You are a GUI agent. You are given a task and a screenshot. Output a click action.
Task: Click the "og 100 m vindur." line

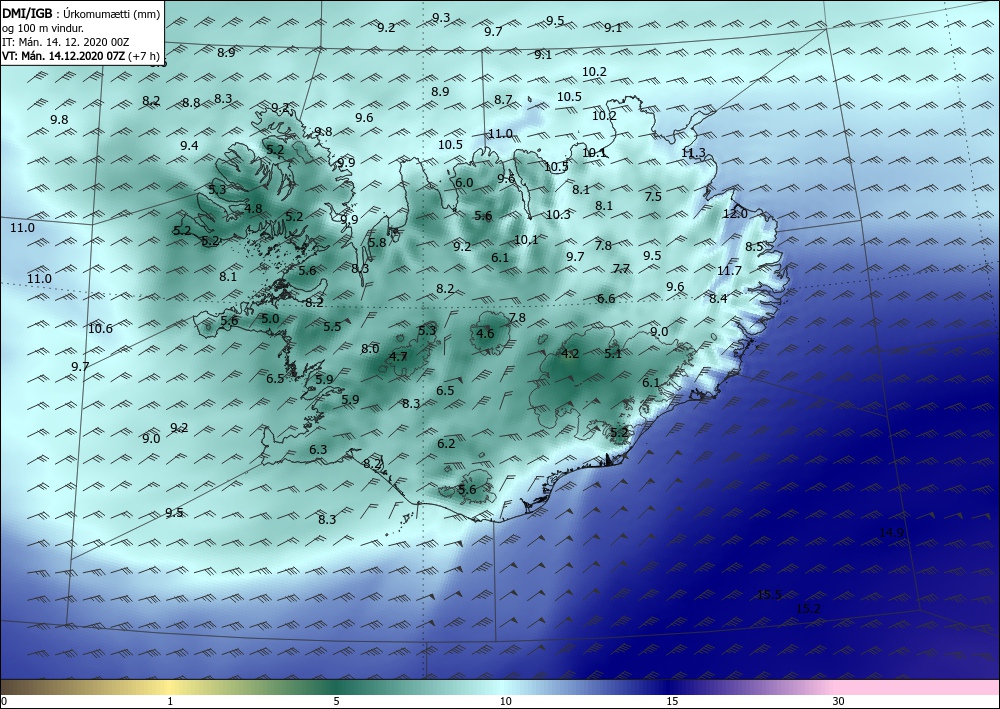(x=43, y=28)
